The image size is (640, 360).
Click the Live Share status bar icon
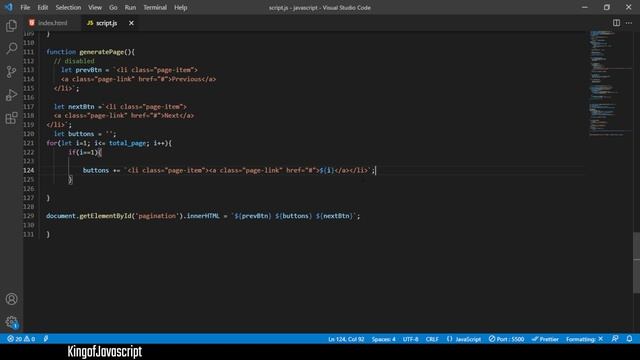tap(46, 339)
